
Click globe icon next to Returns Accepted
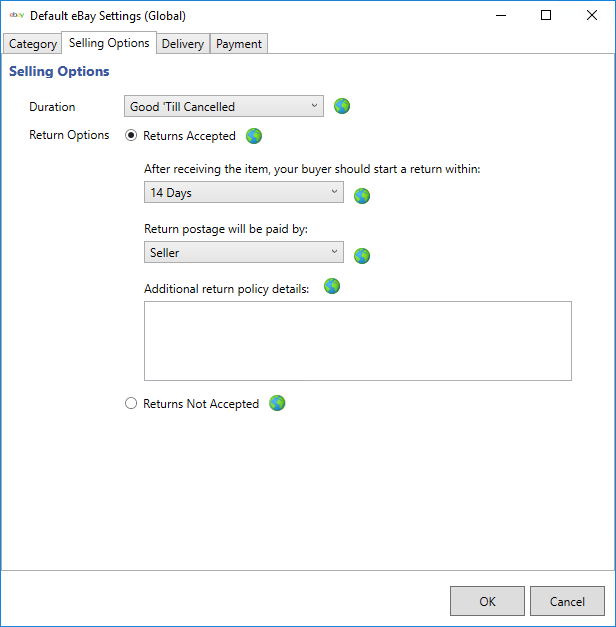[x=254, y=136]
